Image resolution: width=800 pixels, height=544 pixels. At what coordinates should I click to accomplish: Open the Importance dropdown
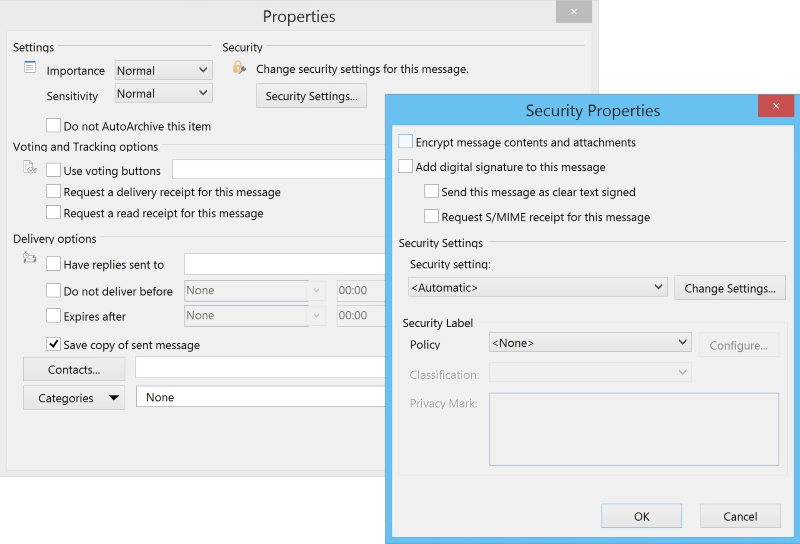pyautogui.click(x=163, y=70)
